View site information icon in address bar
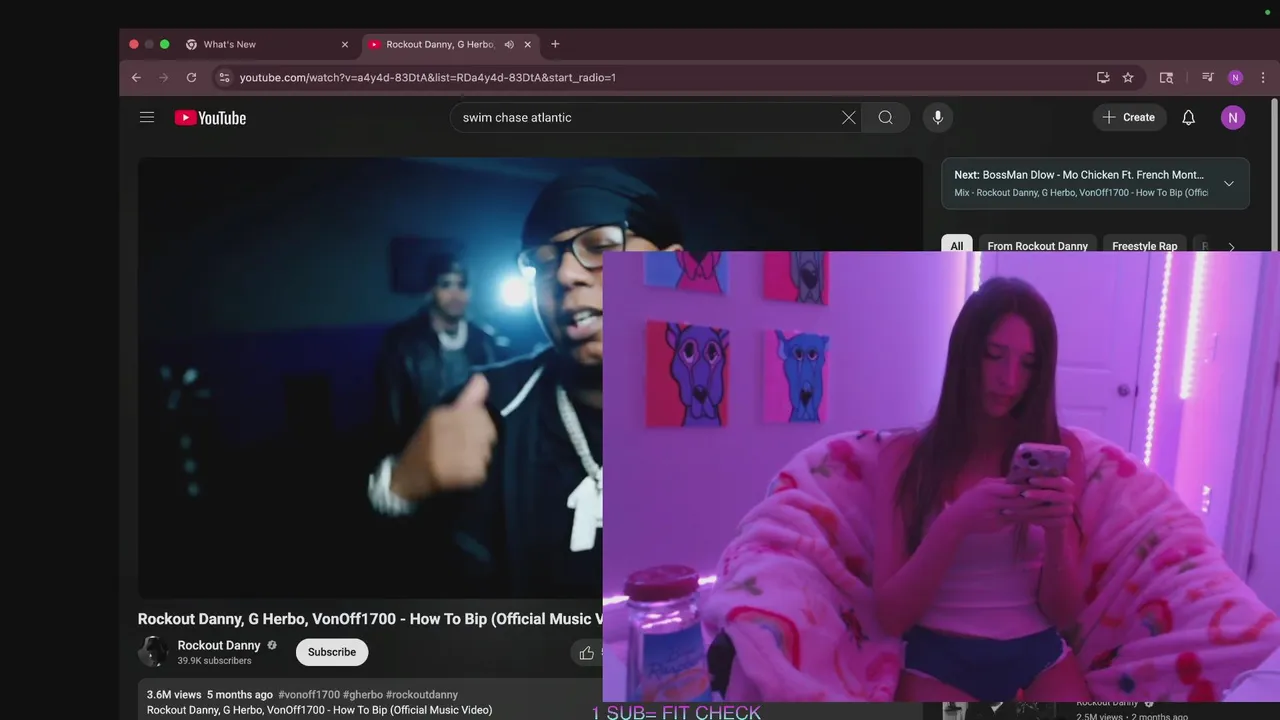The width and height of the screenshot is (1280, 720). coord(224,77)
